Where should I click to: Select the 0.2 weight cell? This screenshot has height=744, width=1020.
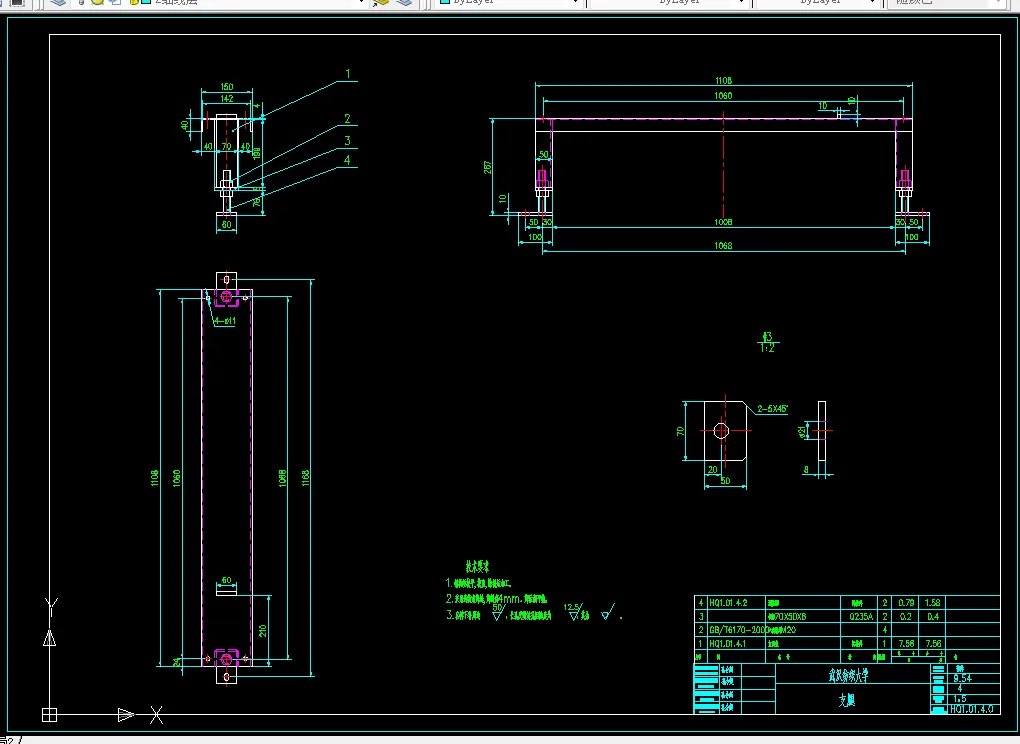[906, 616]
